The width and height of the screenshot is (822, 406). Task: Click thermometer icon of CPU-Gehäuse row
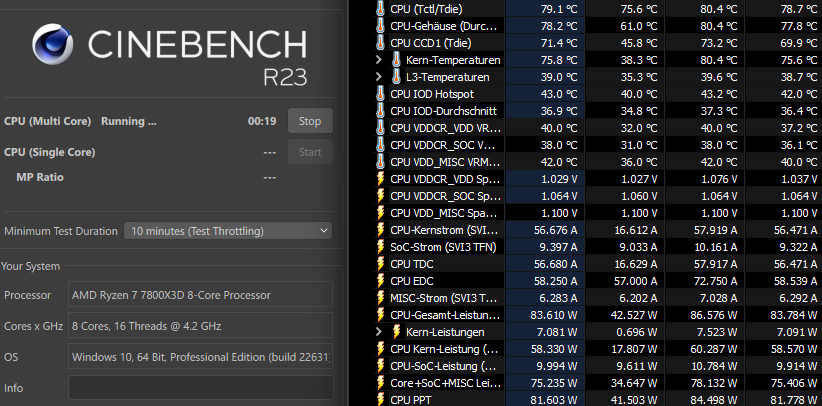[381, 26]
